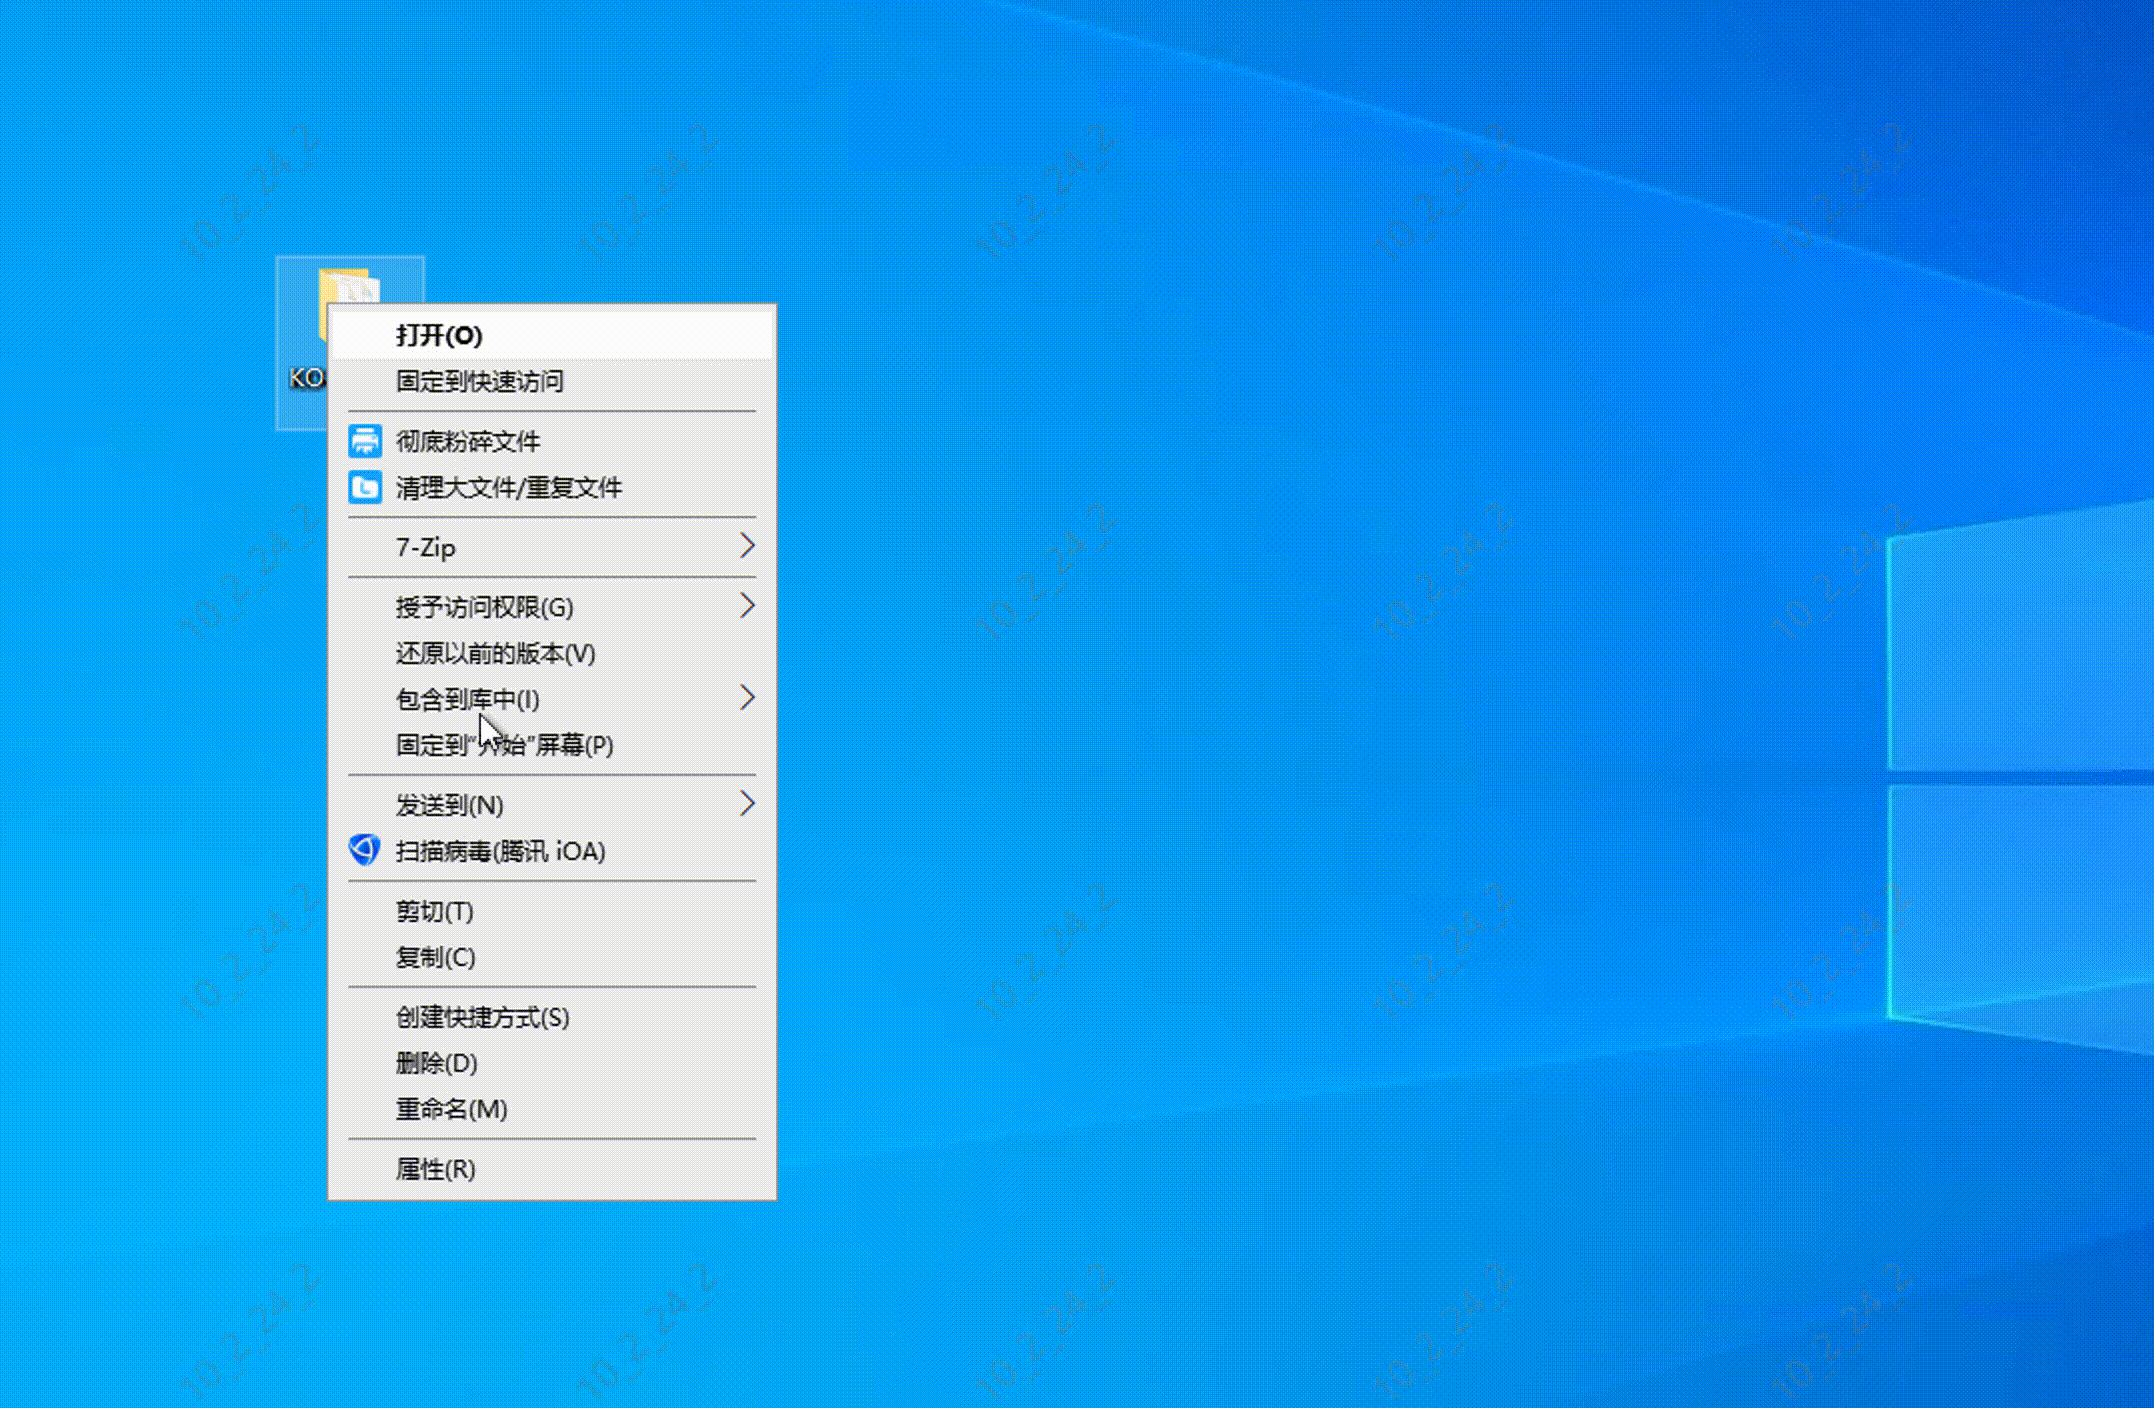This screenshot has height=1408, width=2154.
Task: Expand the 发送到(N) submenu arrow
Action: (746, 804)
